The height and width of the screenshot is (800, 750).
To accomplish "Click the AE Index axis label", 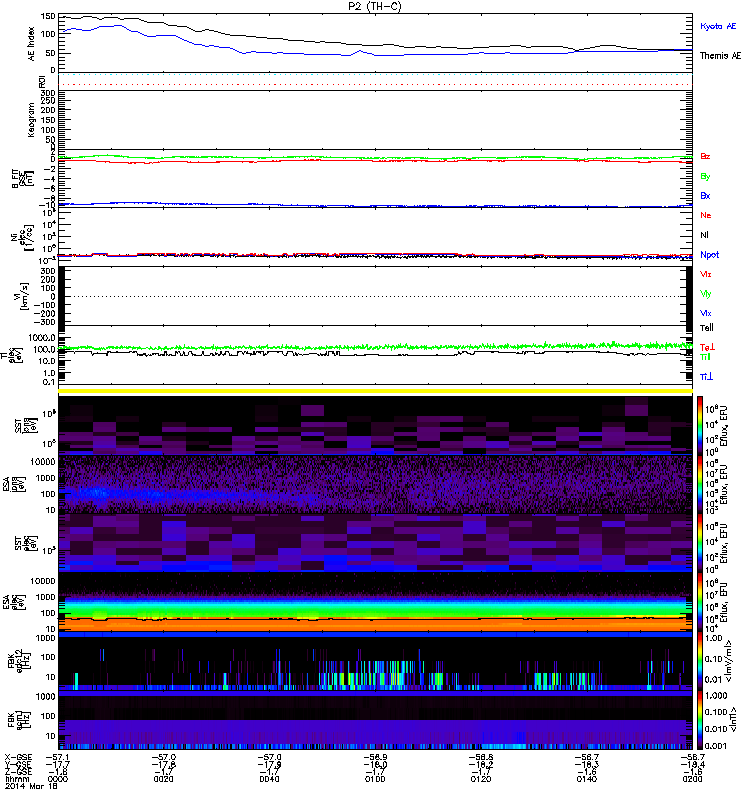I will (32, 43).
